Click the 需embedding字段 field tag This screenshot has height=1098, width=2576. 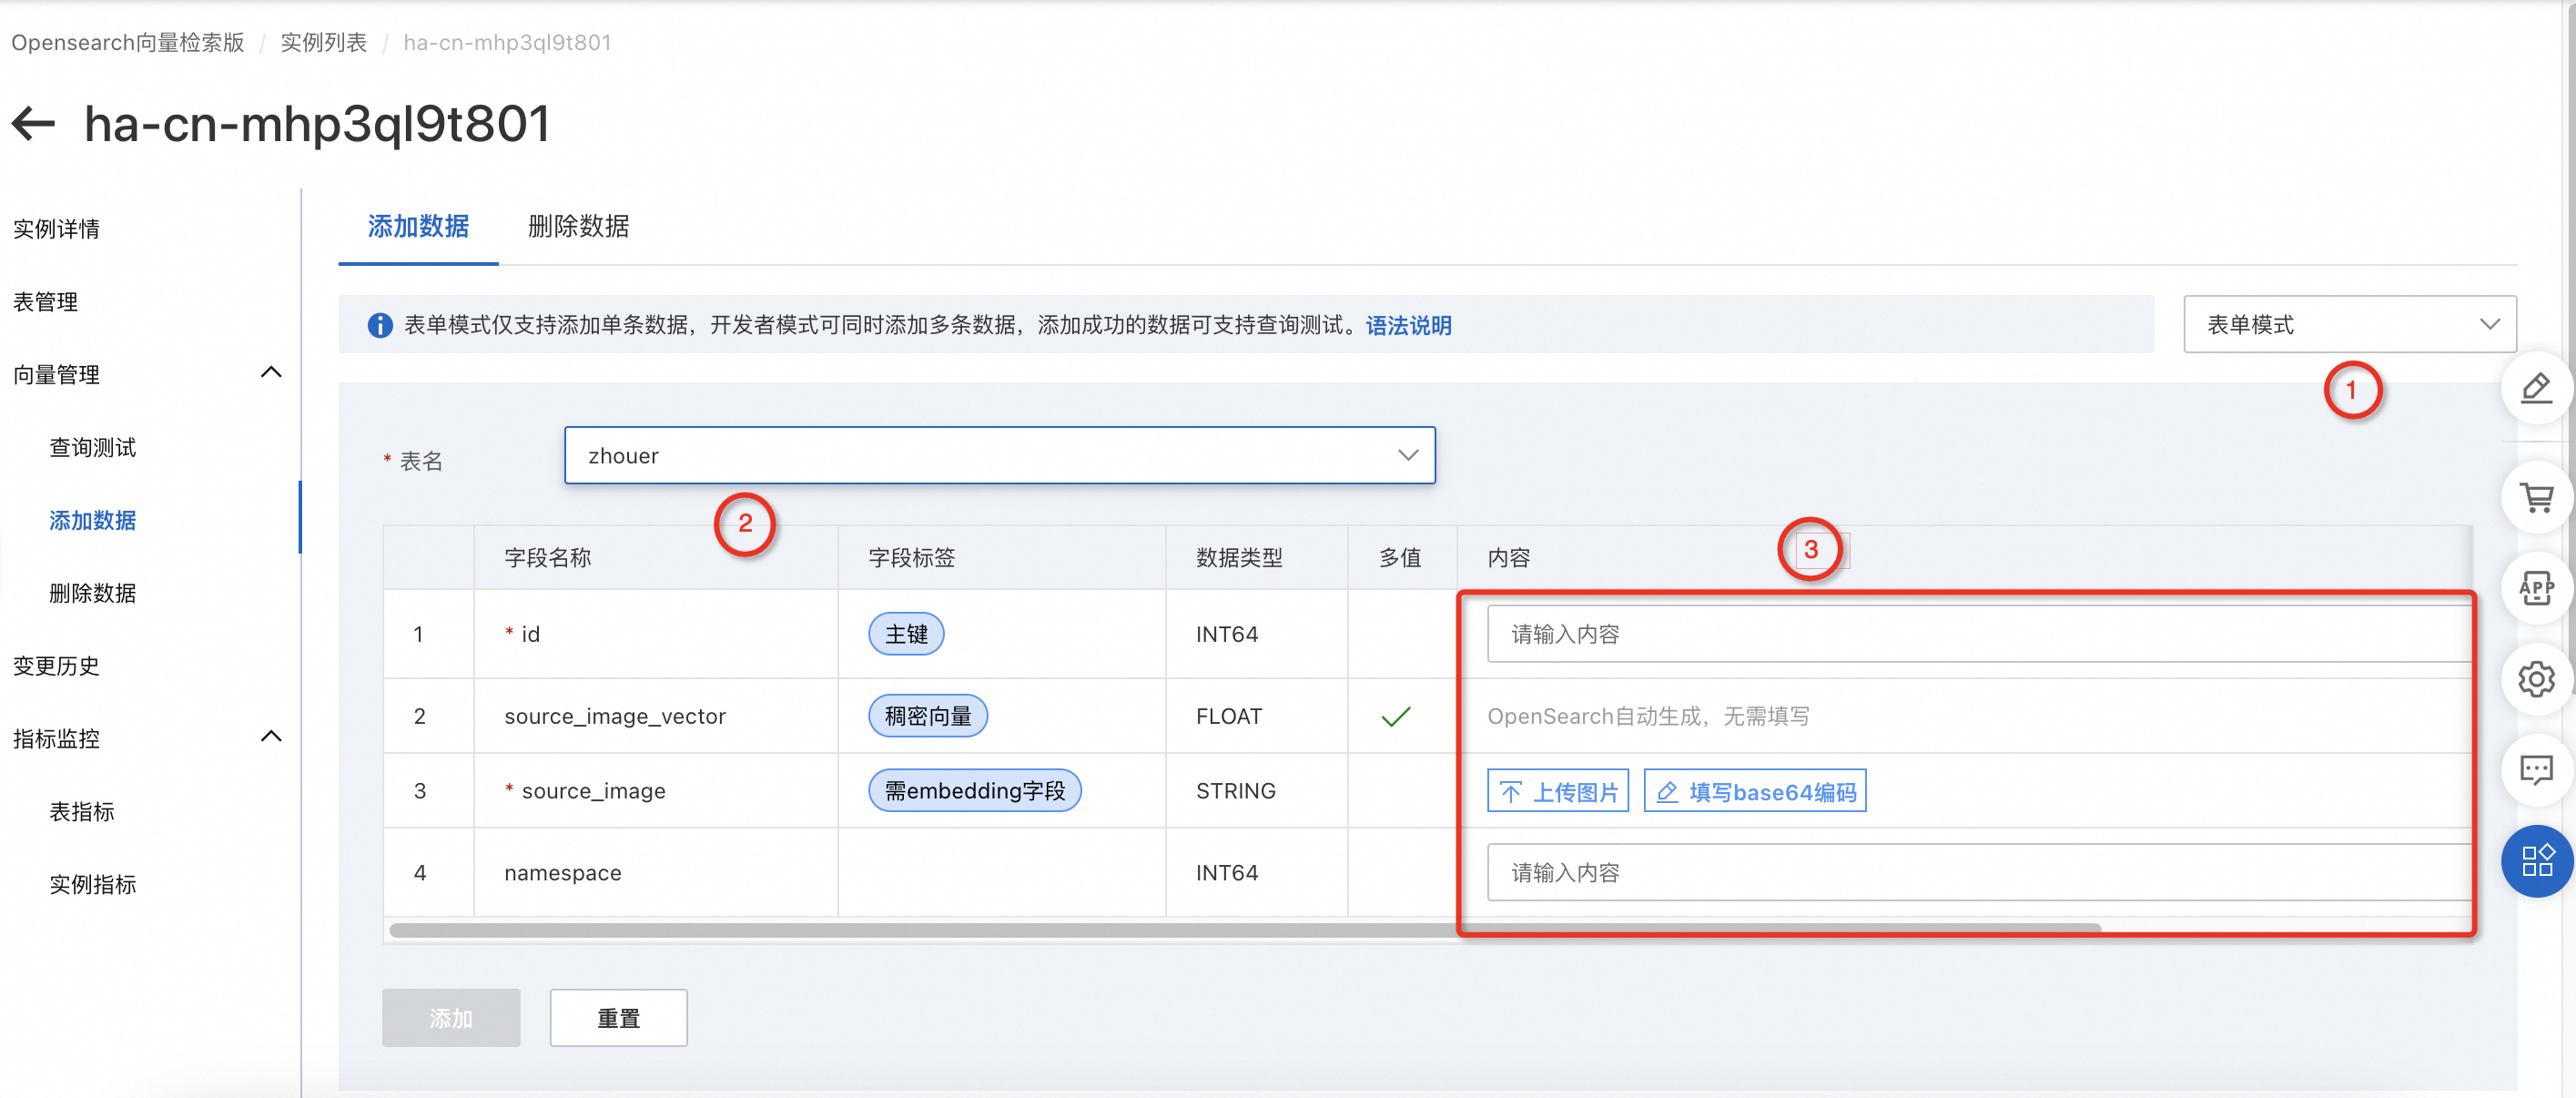pyautogui.click(x=974, y=791)
